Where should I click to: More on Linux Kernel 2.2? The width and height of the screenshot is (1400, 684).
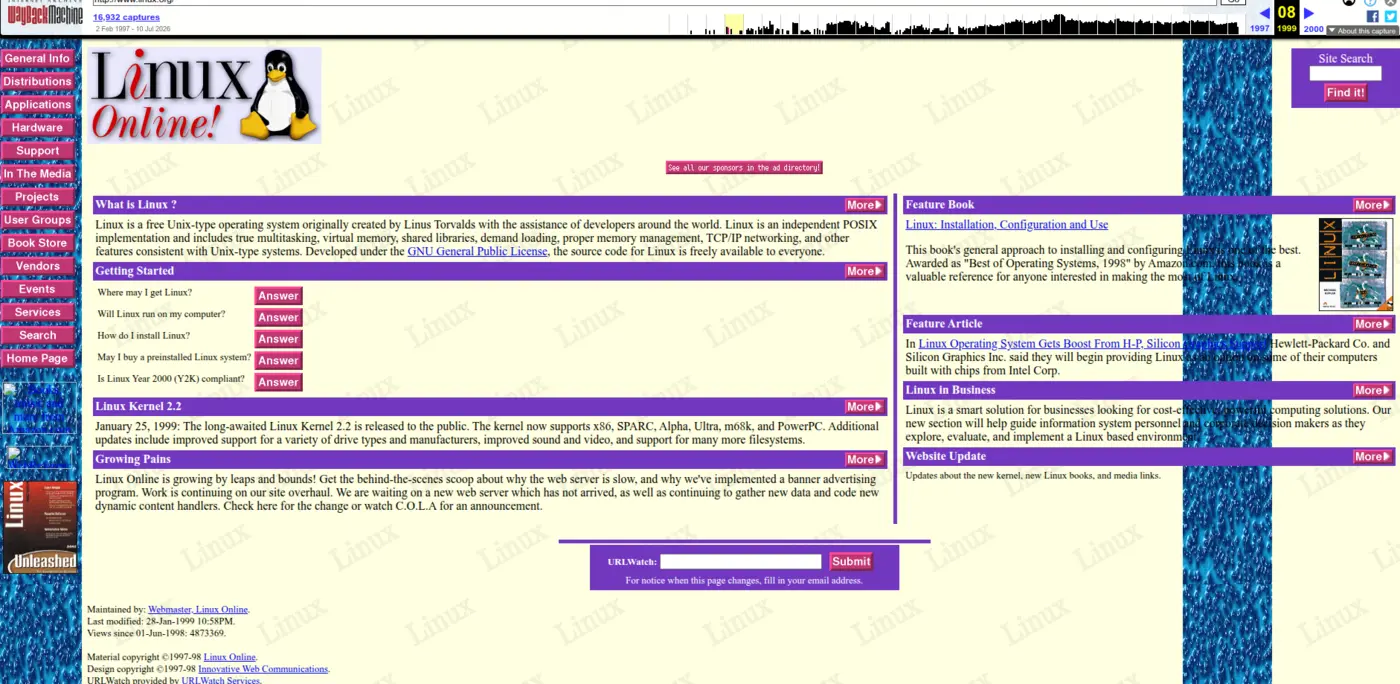click(865, 407)
